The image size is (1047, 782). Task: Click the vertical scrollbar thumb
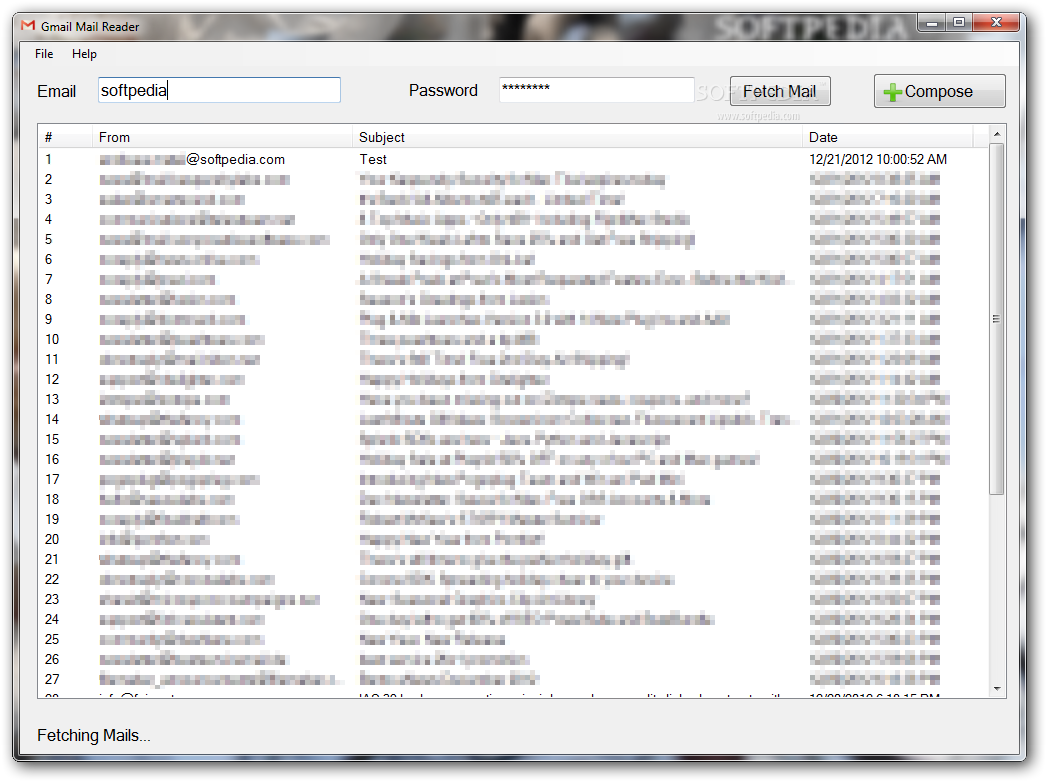[997, 319]
